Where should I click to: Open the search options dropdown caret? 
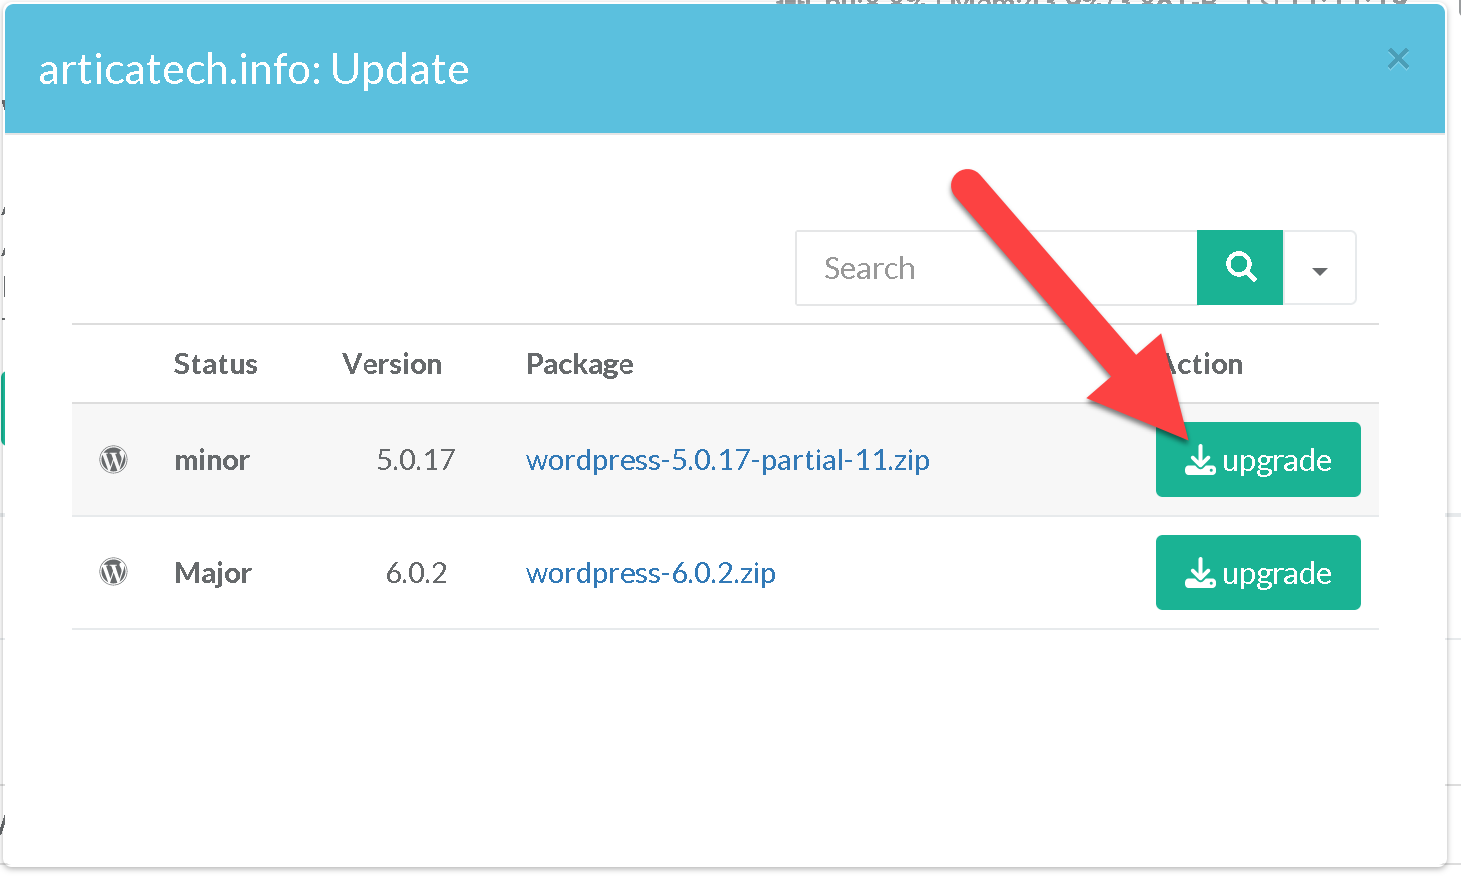tap(1319, 270)
